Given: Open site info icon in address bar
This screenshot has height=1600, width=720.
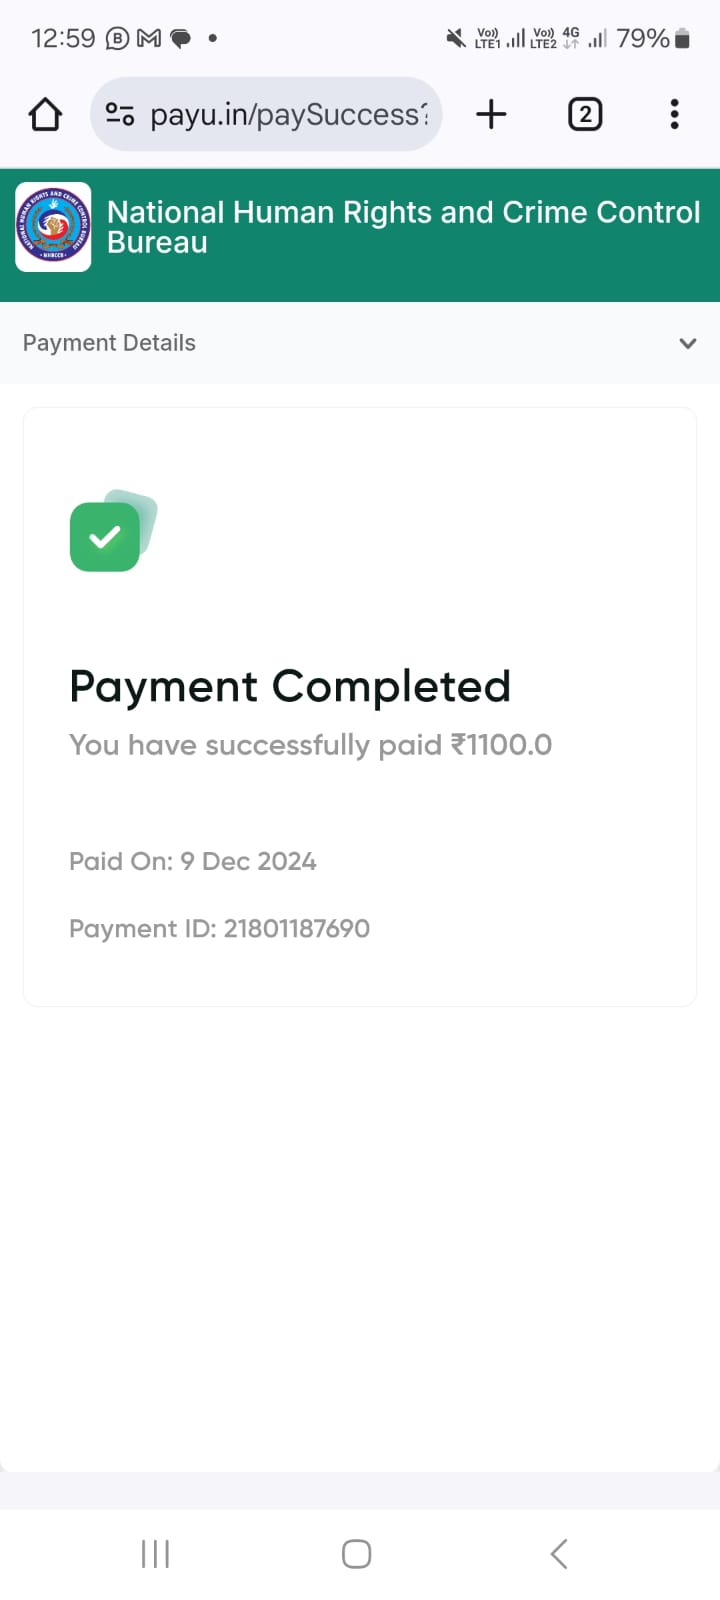Looking at the screenshot, I should click(120, 115).
